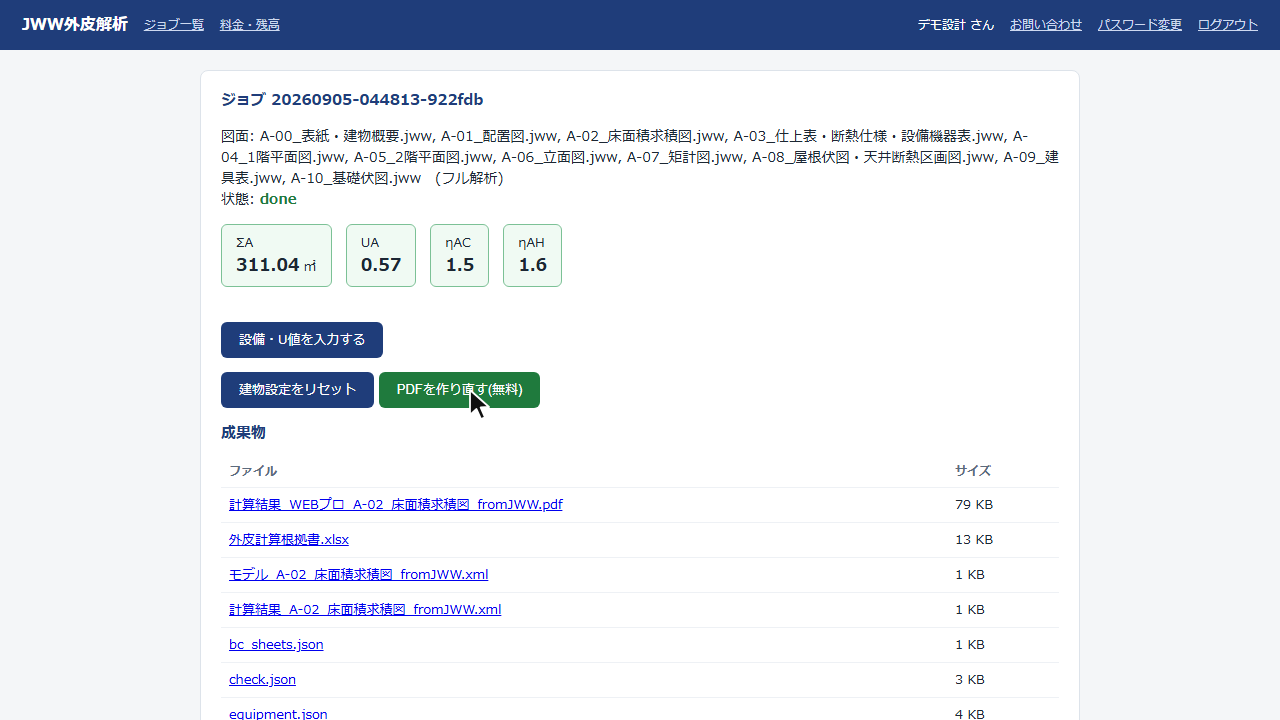Click the デモ設計 さん user name

[956, 25]
